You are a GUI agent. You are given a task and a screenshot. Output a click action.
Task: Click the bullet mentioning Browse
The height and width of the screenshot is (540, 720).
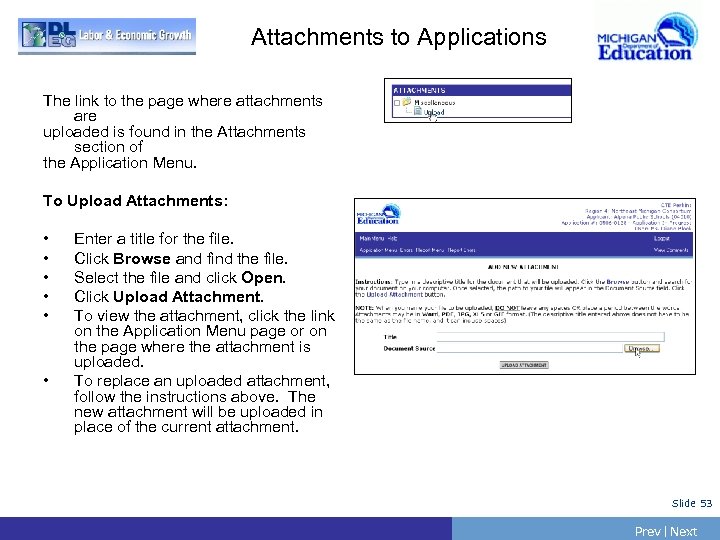181,259
